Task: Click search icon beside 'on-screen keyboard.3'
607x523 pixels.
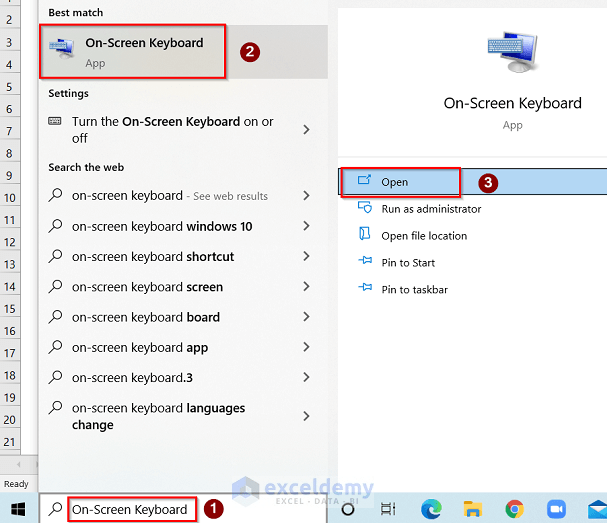Action: [55, 377]
